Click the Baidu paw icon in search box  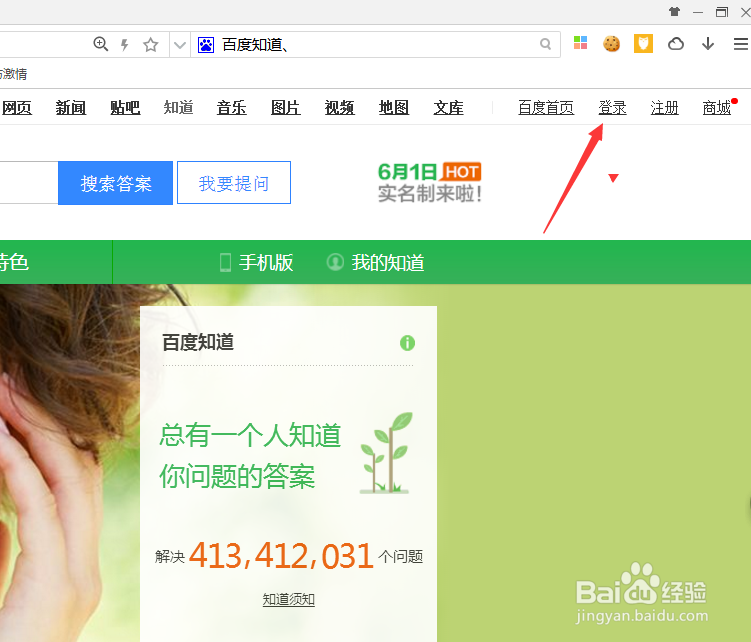[206, 45]
